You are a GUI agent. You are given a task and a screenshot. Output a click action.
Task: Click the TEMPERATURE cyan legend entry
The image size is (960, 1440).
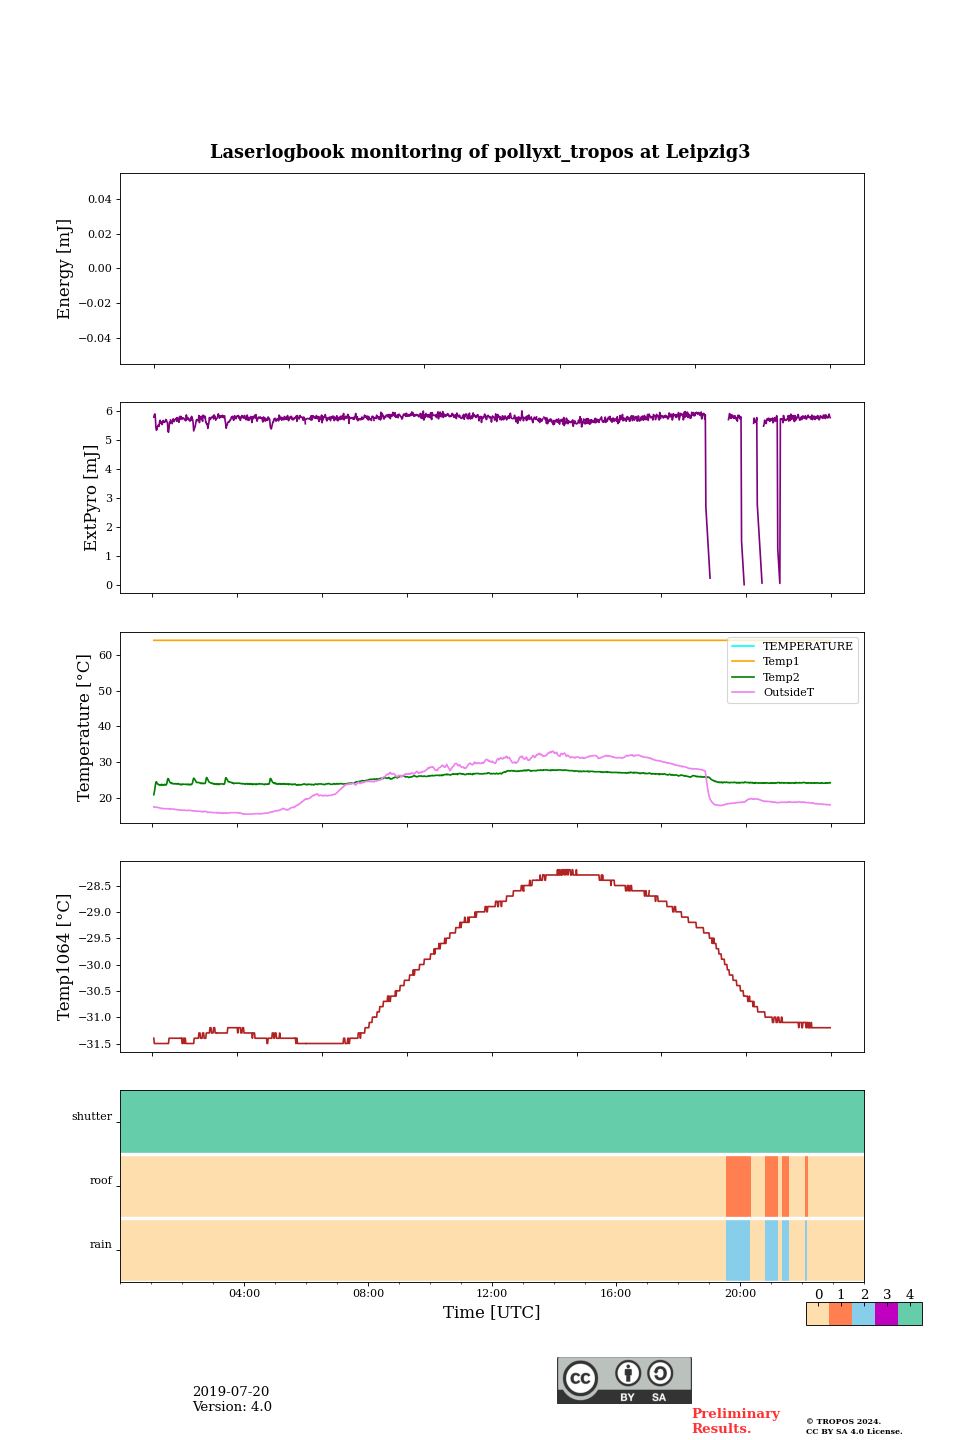pos(807,647)
